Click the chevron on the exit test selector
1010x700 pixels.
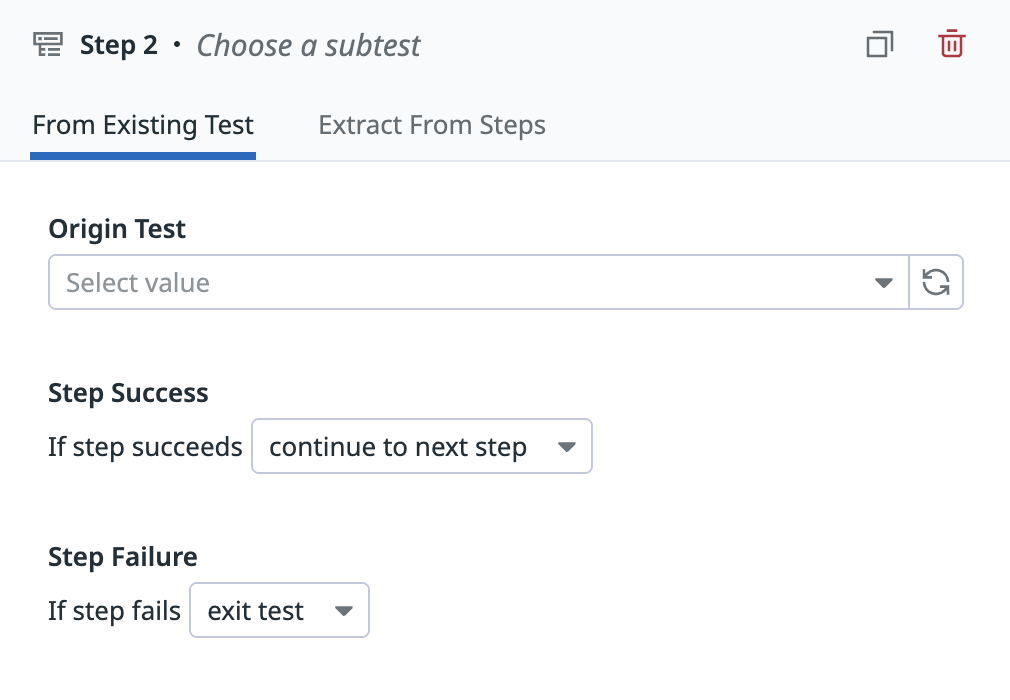(344, 610)
